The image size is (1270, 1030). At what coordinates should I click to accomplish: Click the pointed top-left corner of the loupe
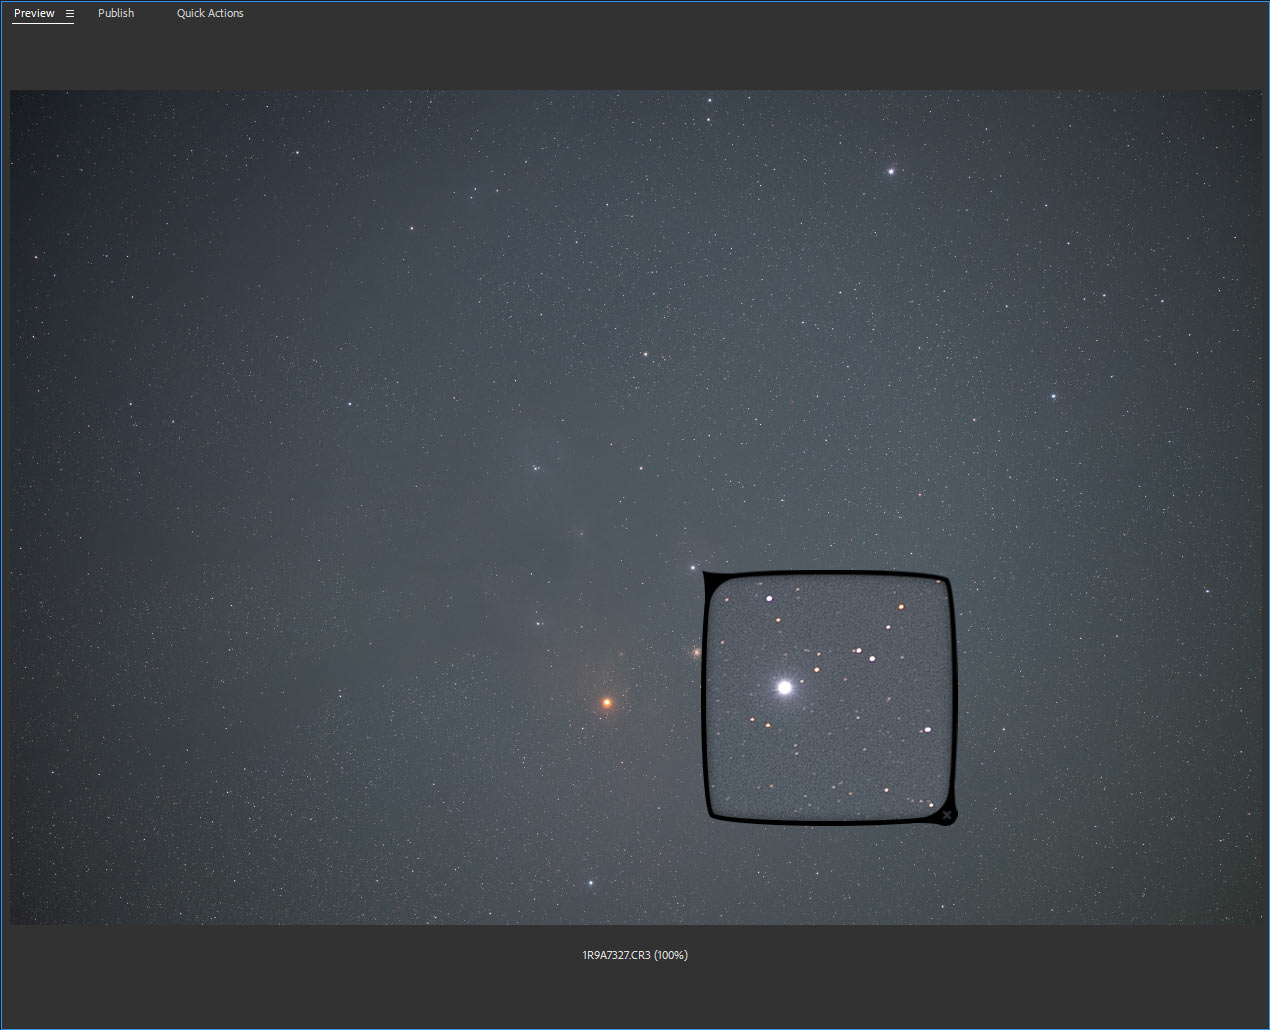click(707, 575)
